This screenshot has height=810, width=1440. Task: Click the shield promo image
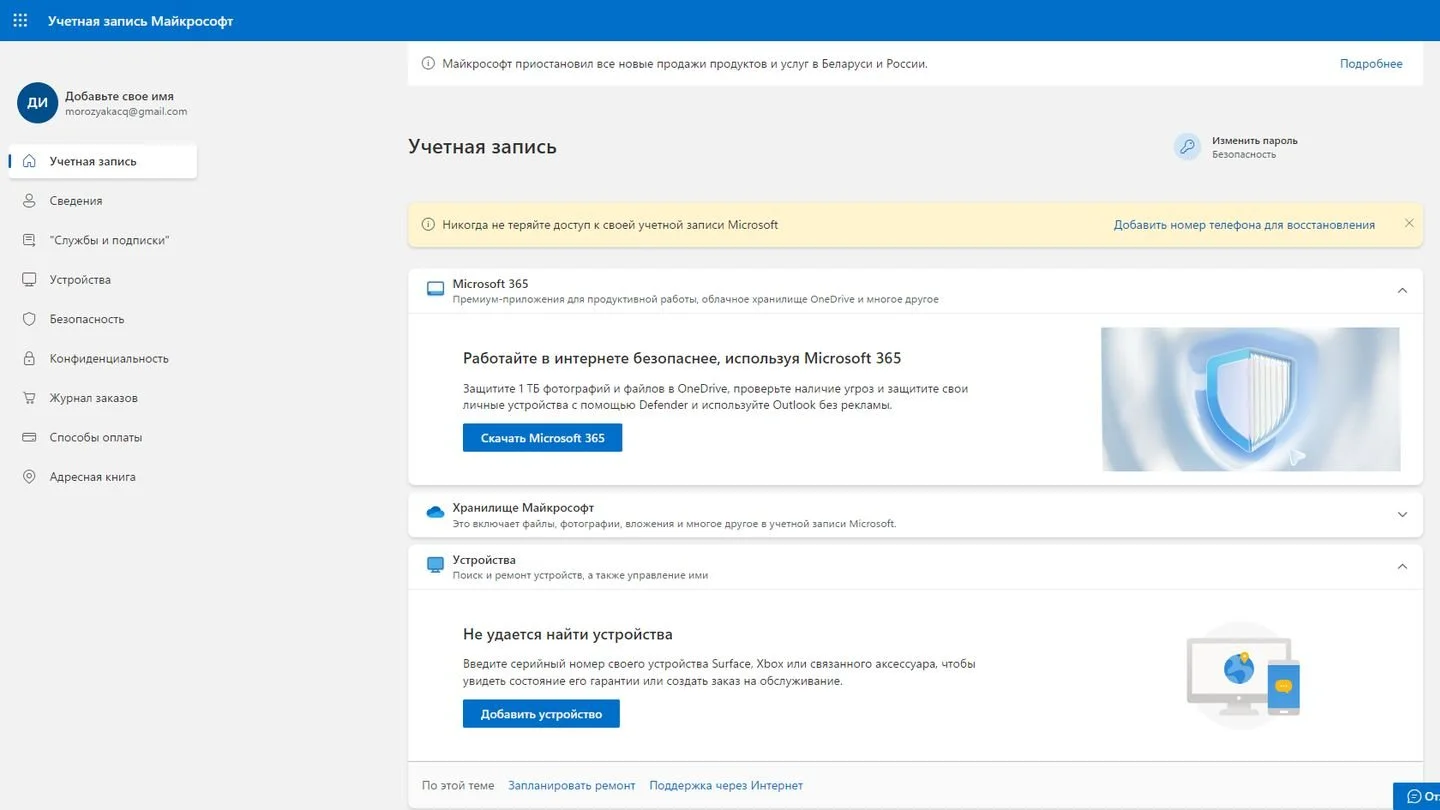[1250, 399]
